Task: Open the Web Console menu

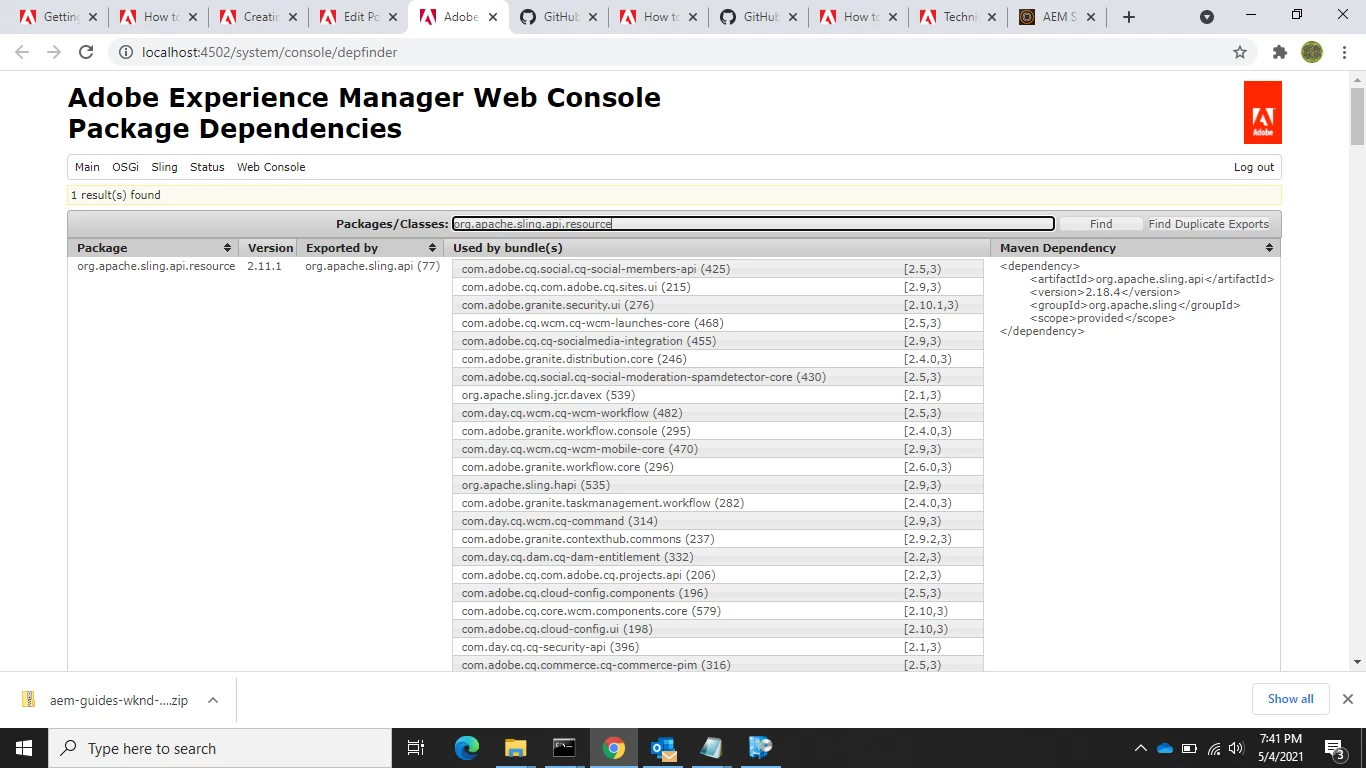Action: click(x=271, y=167)
